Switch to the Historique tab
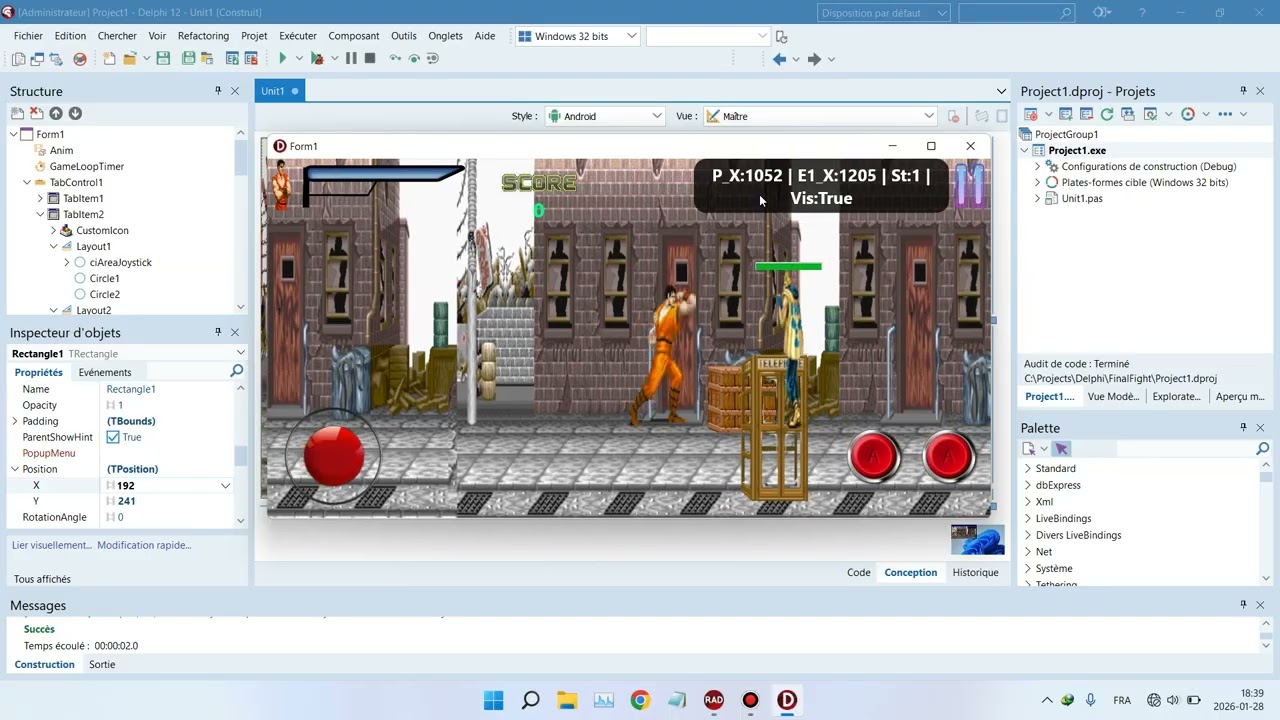Screen dimensions: 1280x720 975,572
